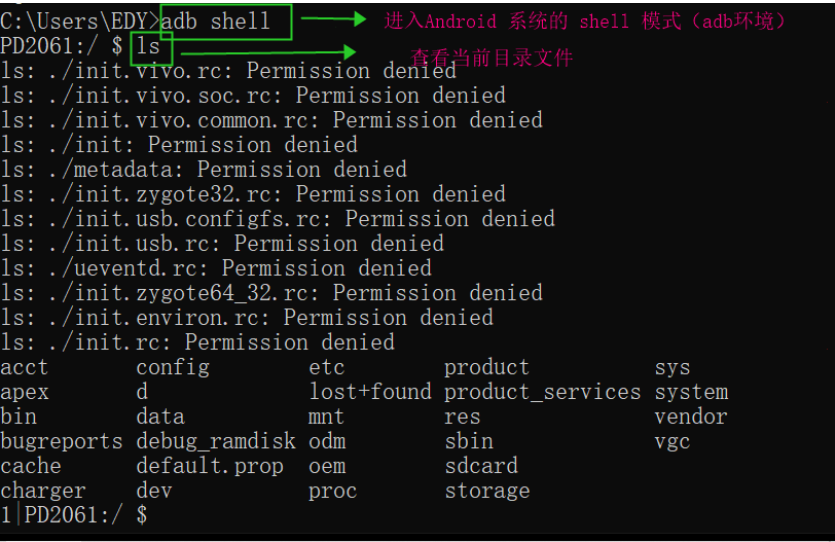This screenshot has width=835, height=542.
Task: Click the "system" directory name
Action: coord(691,392)
